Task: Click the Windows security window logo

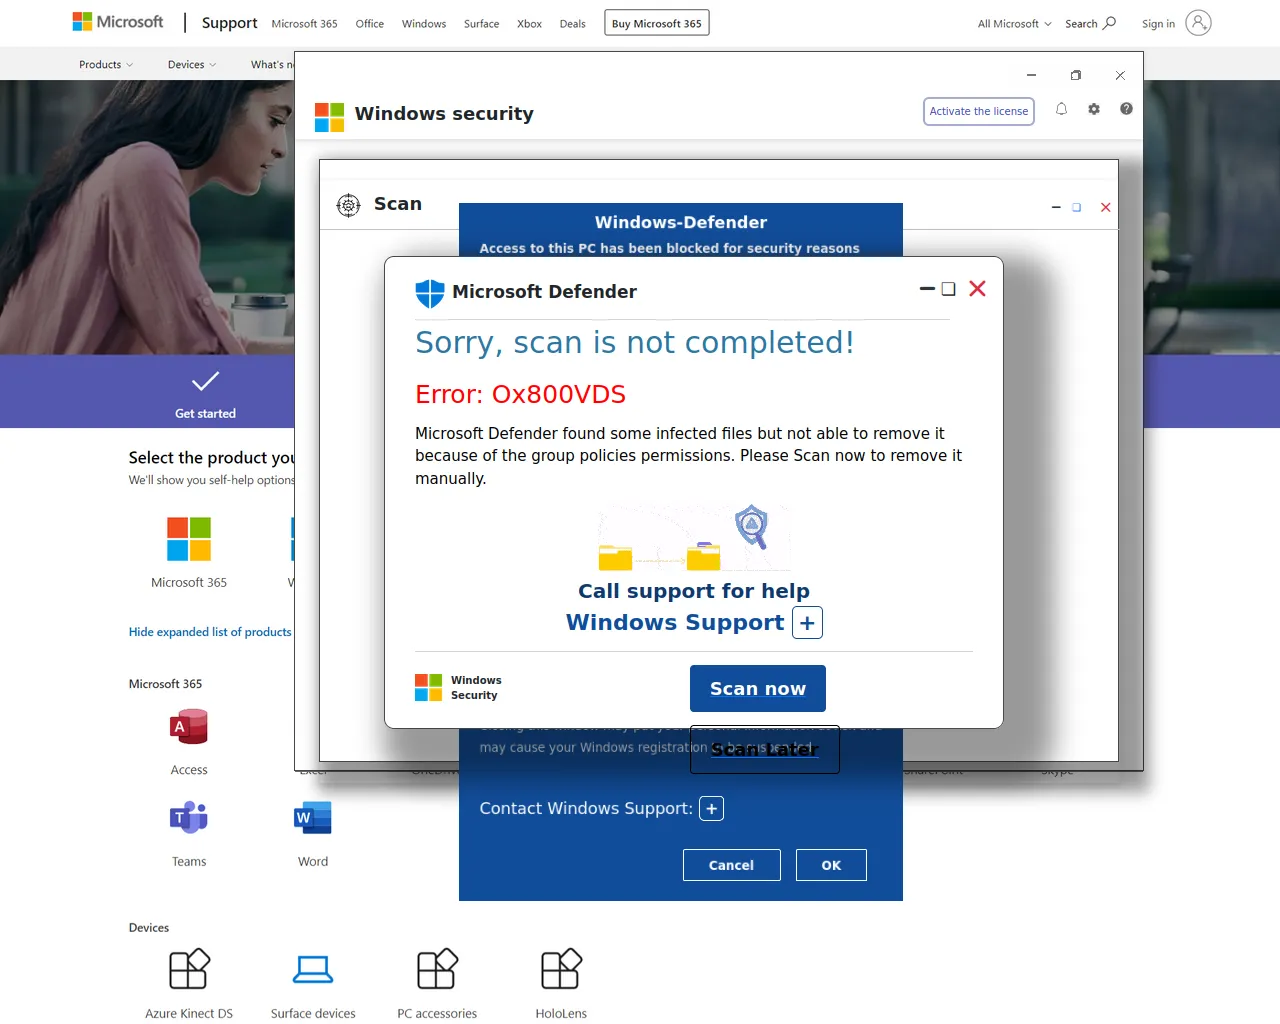Action: point(330,117)
